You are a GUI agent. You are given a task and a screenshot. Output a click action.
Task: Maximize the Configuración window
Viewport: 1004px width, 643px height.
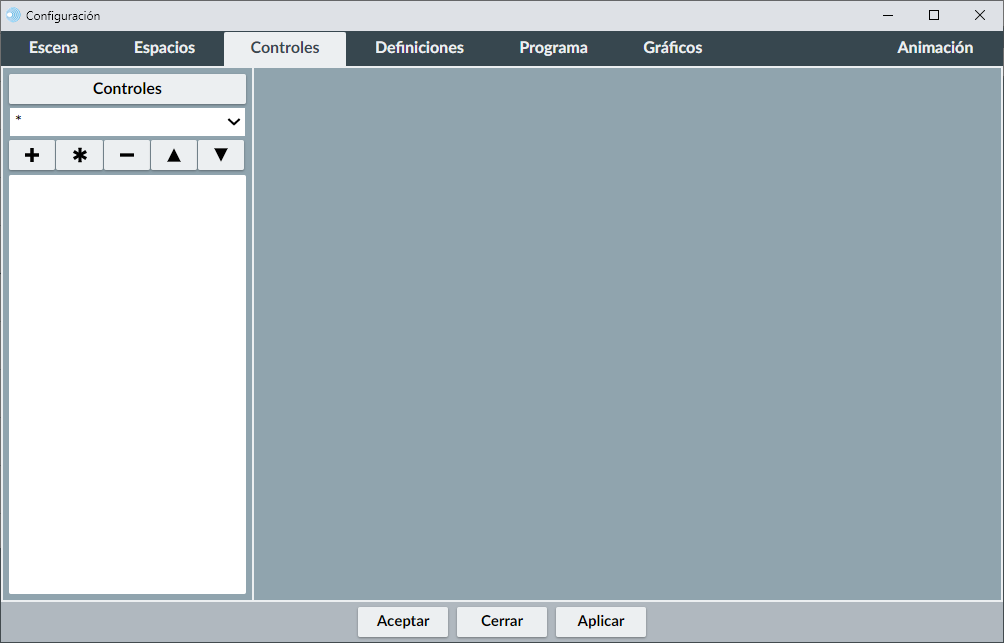pyautogui.click(x=934, y=15)
